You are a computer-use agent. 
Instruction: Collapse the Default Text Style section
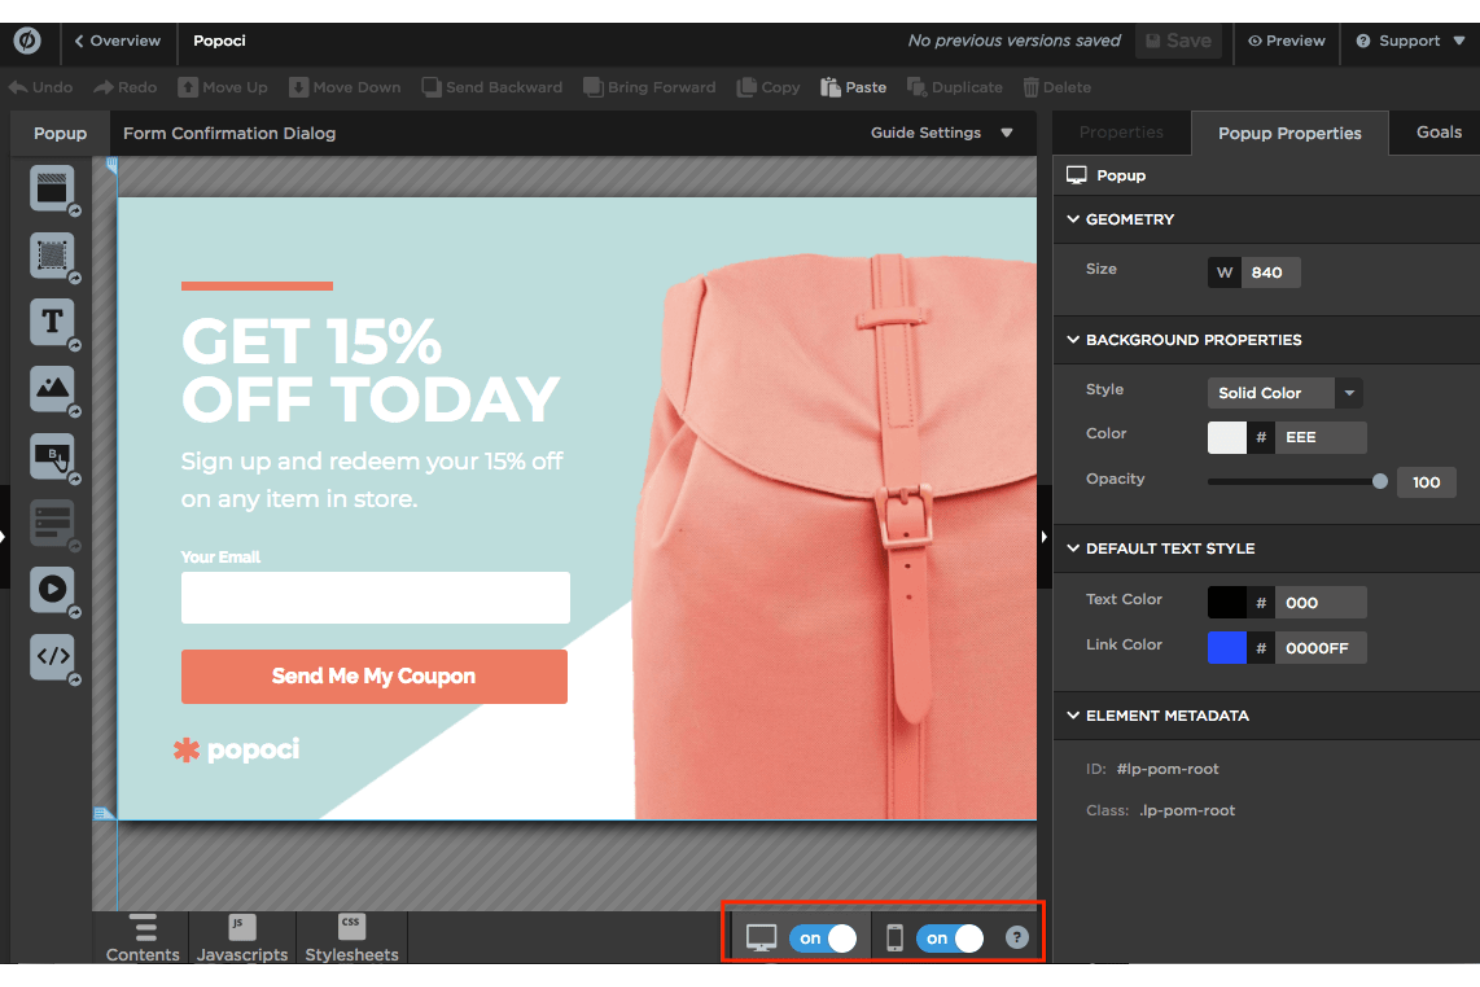coord(1073,548)
